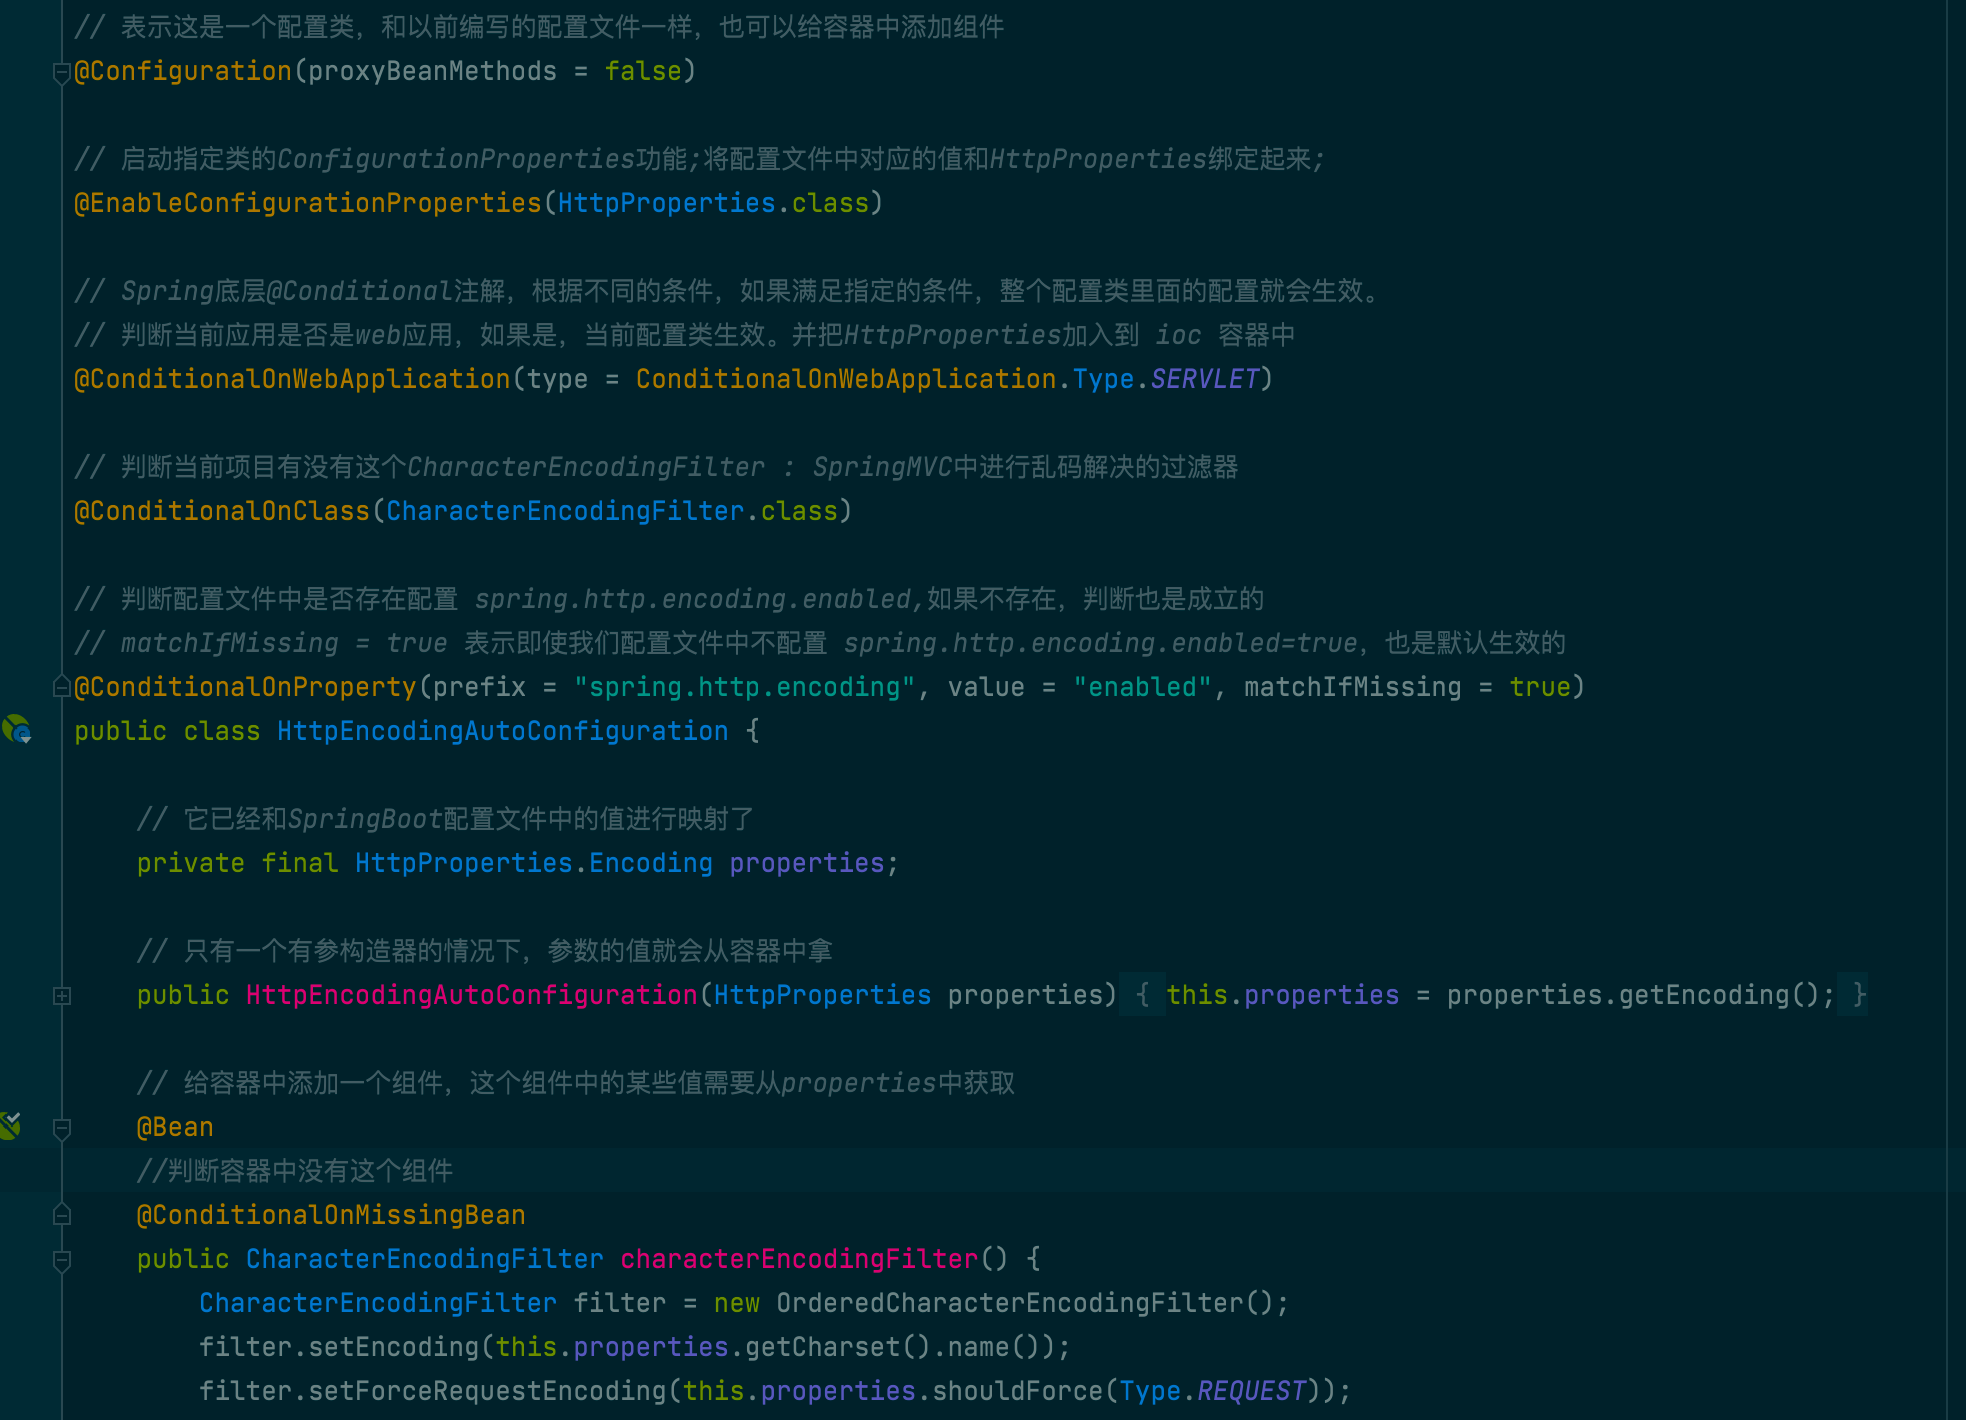Click the "class" keyword before HttpEncodingAutoConfiguration
Viewport: 1966px width, 1420px height.
click(222, 731)
